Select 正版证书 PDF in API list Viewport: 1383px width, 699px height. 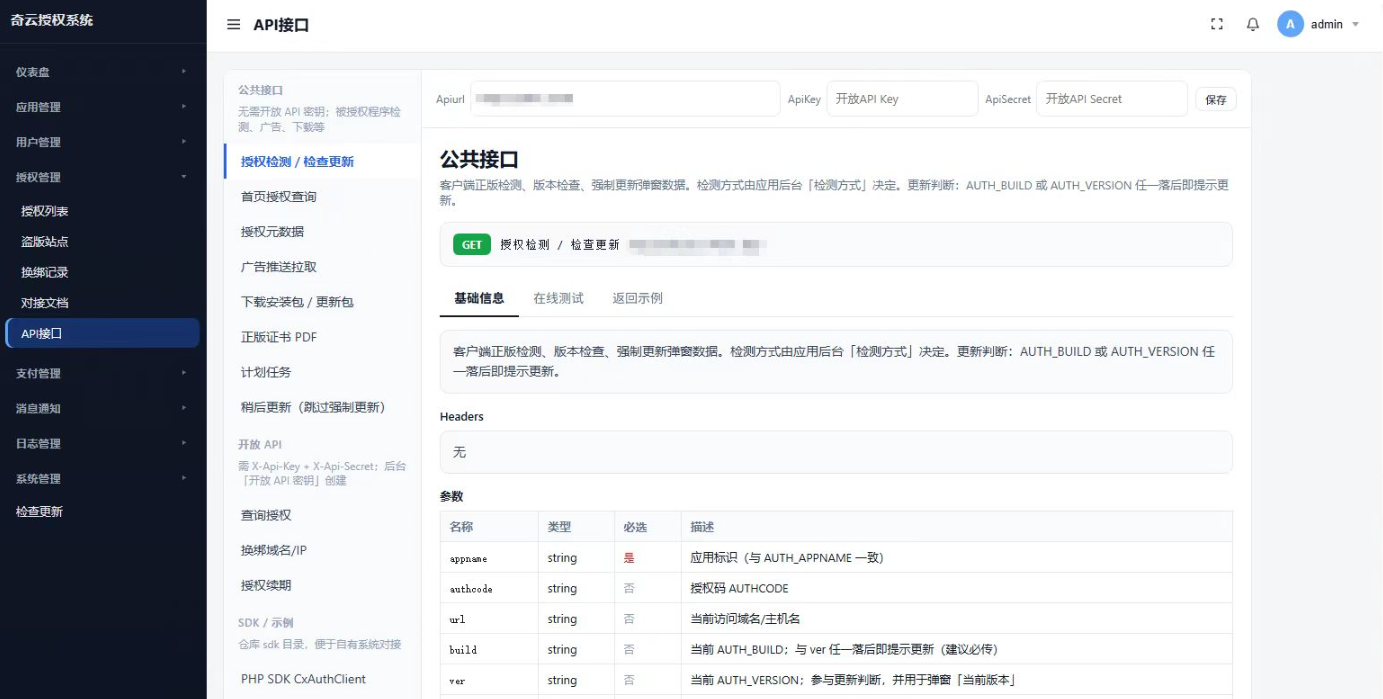[322, 337]
